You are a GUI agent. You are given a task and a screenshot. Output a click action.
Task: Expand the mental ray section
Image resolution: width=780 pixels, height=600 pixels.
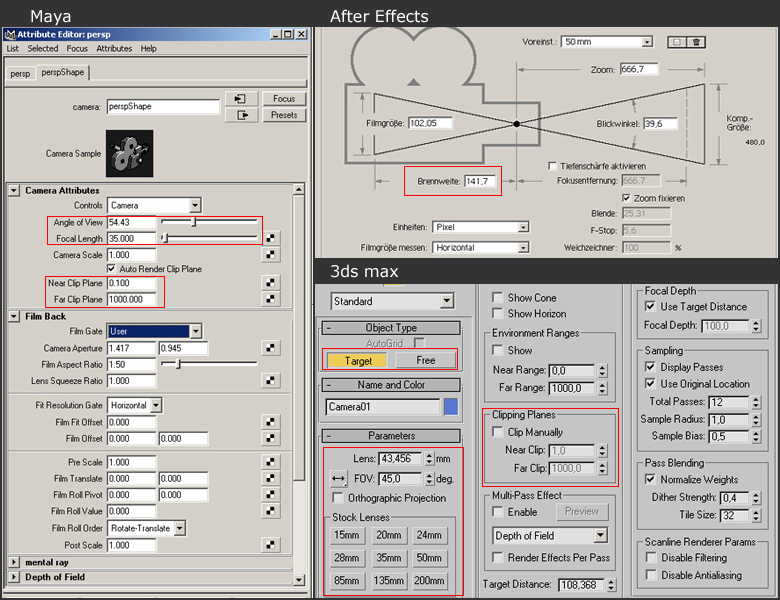point(14,562)
